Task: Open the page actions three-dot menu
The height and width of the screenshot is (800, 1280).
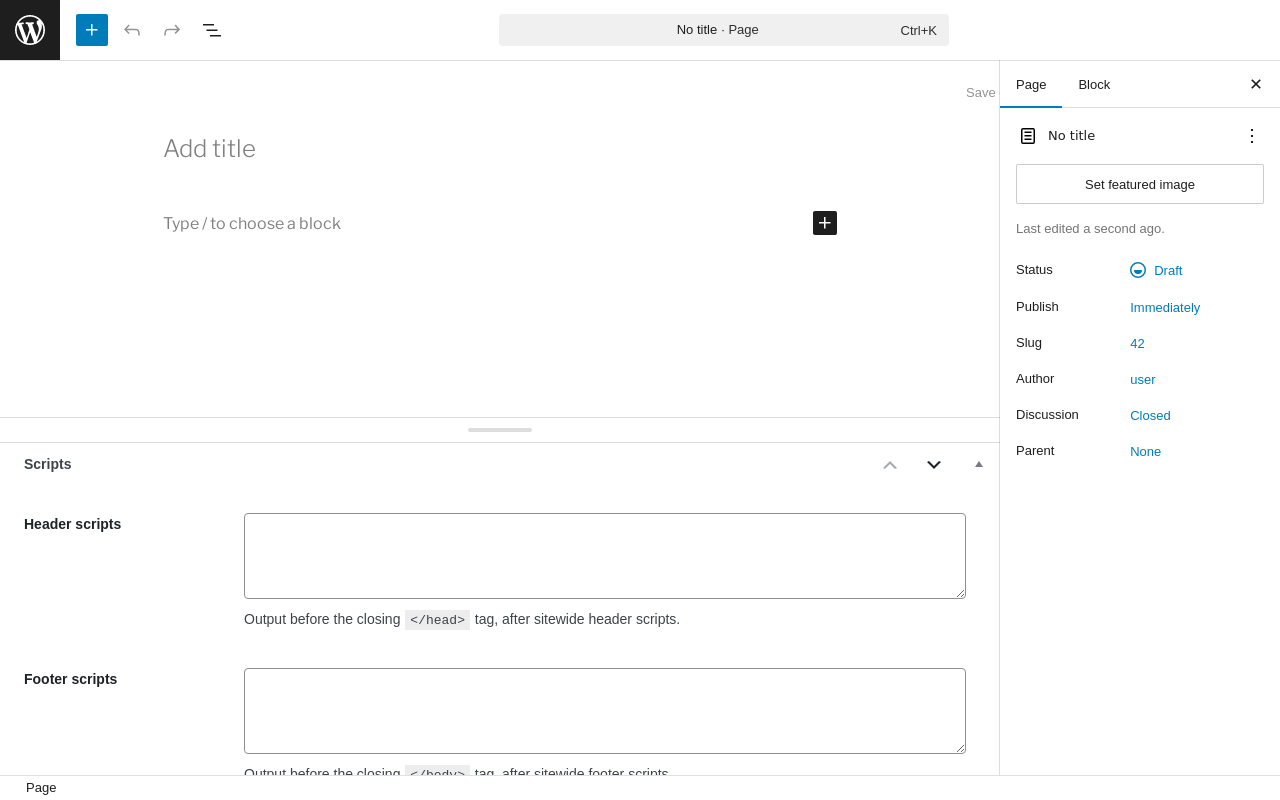Action: pos(1252,136)
